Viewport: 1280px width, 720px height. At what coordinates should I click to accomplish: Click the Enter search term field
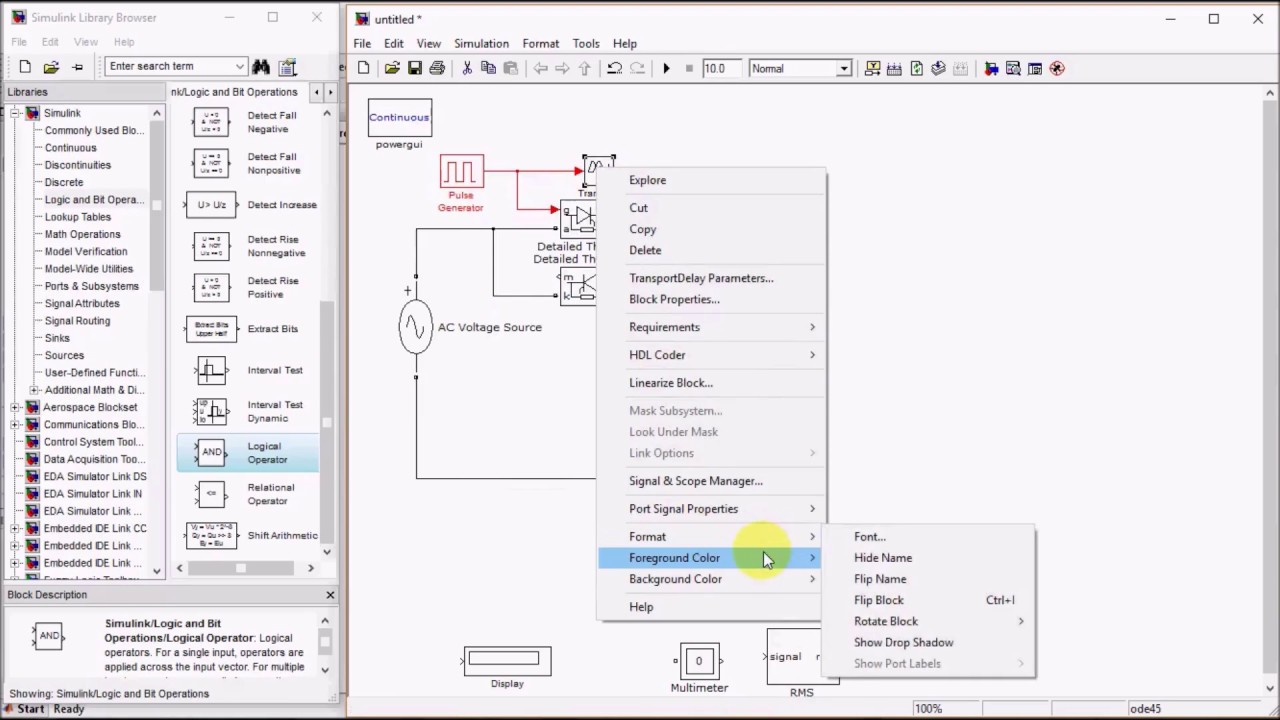pyautogui.click(x=170, y=66)
